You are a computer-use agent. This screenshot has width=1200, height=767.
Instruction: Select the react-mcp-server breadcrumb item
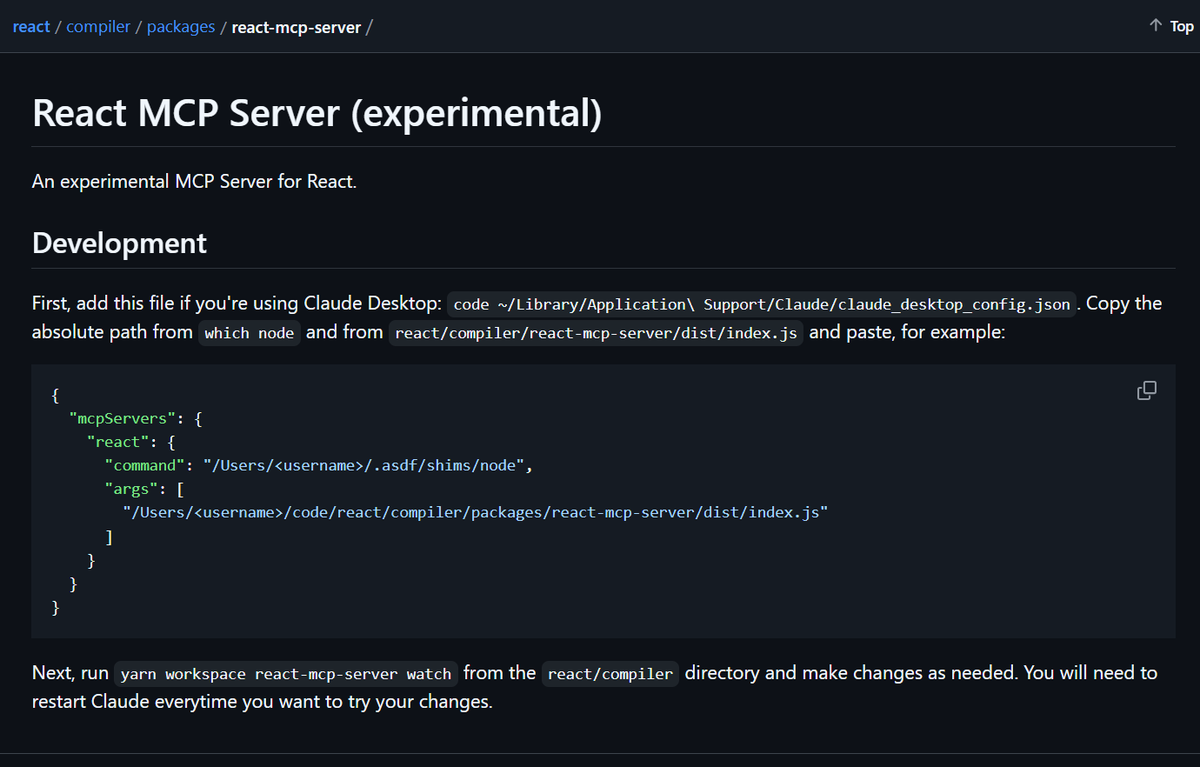coord(296,27)
